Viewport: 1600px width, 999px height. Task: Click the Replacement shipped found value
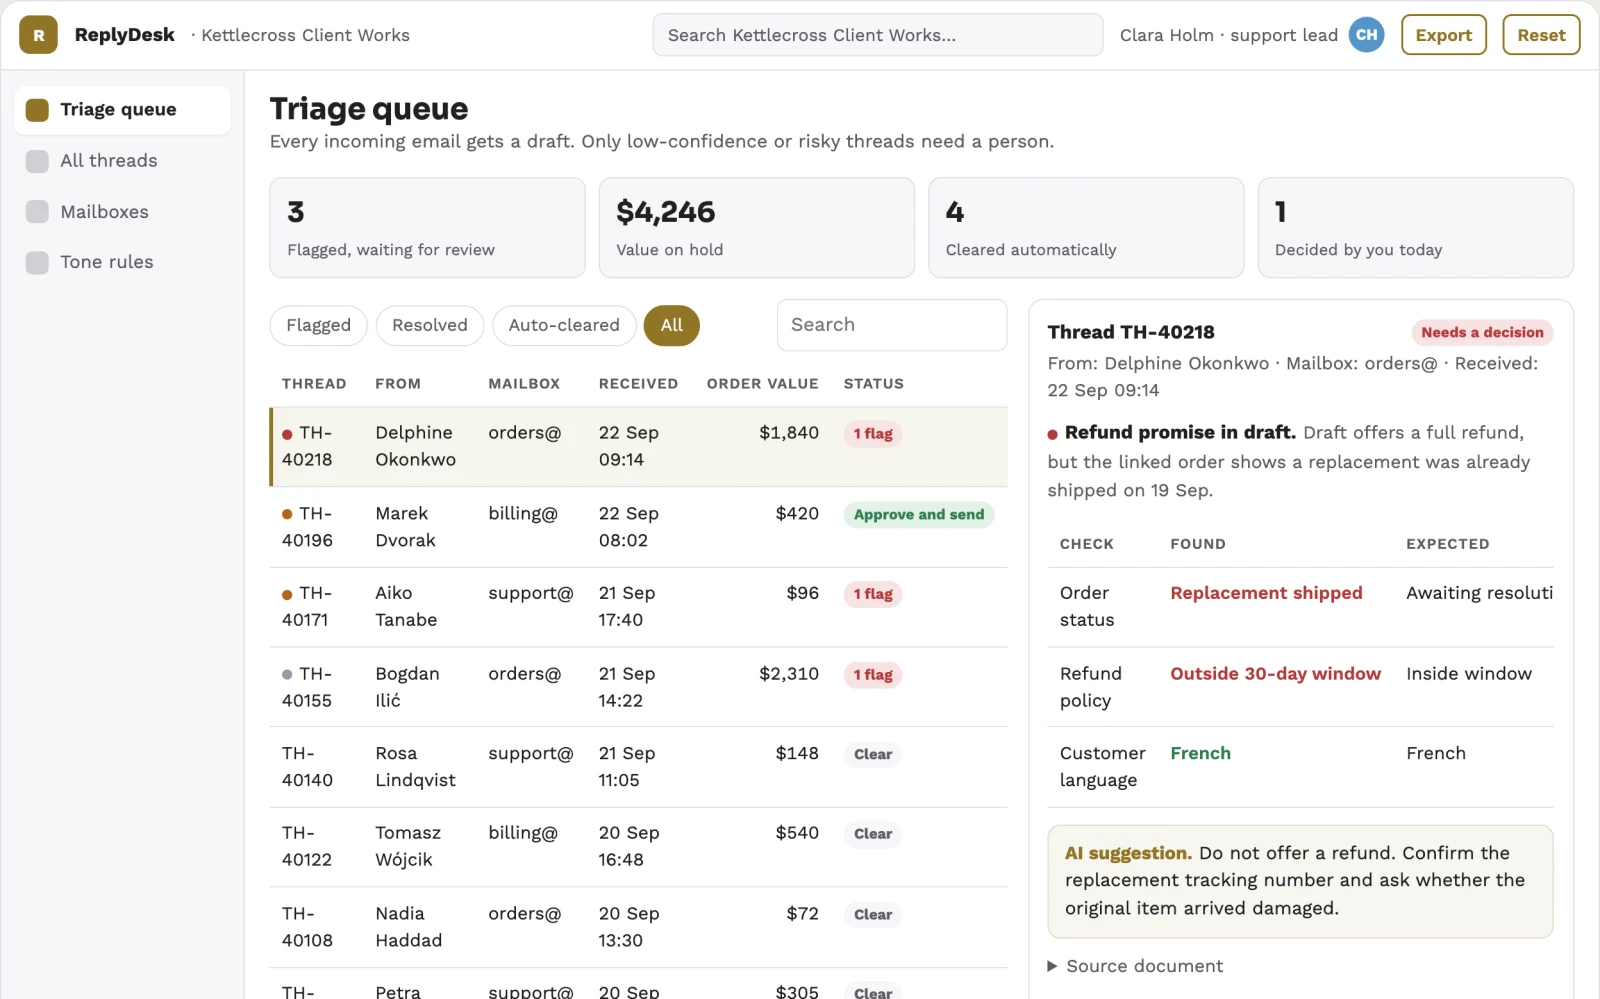[1266, 593]
